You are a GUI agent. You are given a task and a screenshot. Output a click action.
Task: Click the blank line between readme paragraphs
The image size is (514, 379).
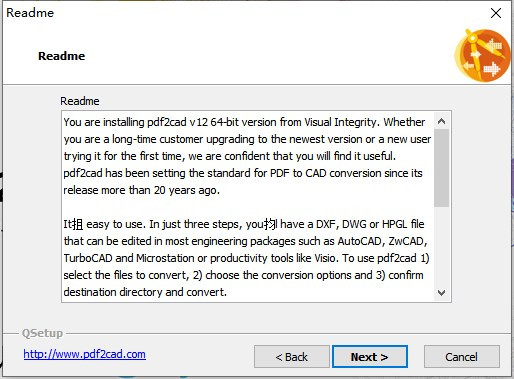pos(248,207)
